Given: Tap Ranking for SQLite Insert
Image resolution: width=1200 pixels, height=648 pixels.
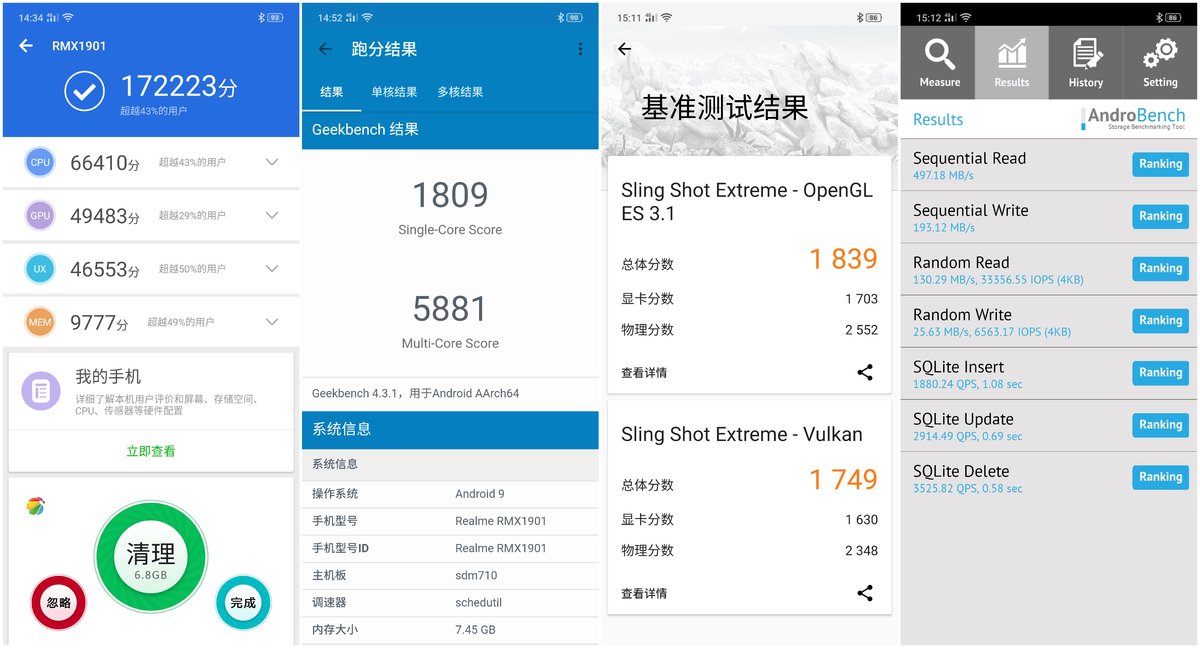Looking at the screenshot, I should point(1160,372).
